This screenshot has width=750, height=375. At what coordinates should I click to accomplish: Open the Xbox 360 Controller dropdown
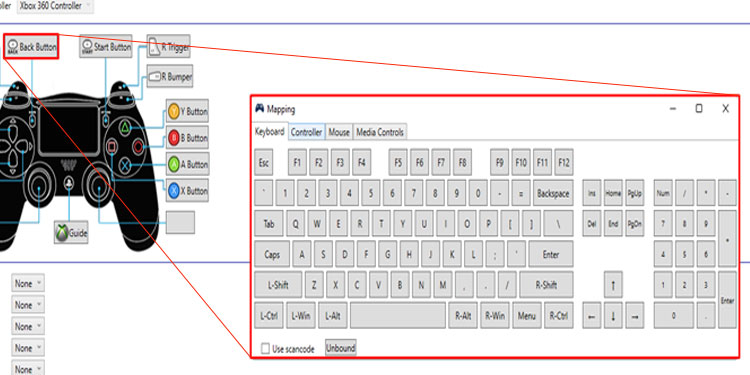tap(55, 6)
